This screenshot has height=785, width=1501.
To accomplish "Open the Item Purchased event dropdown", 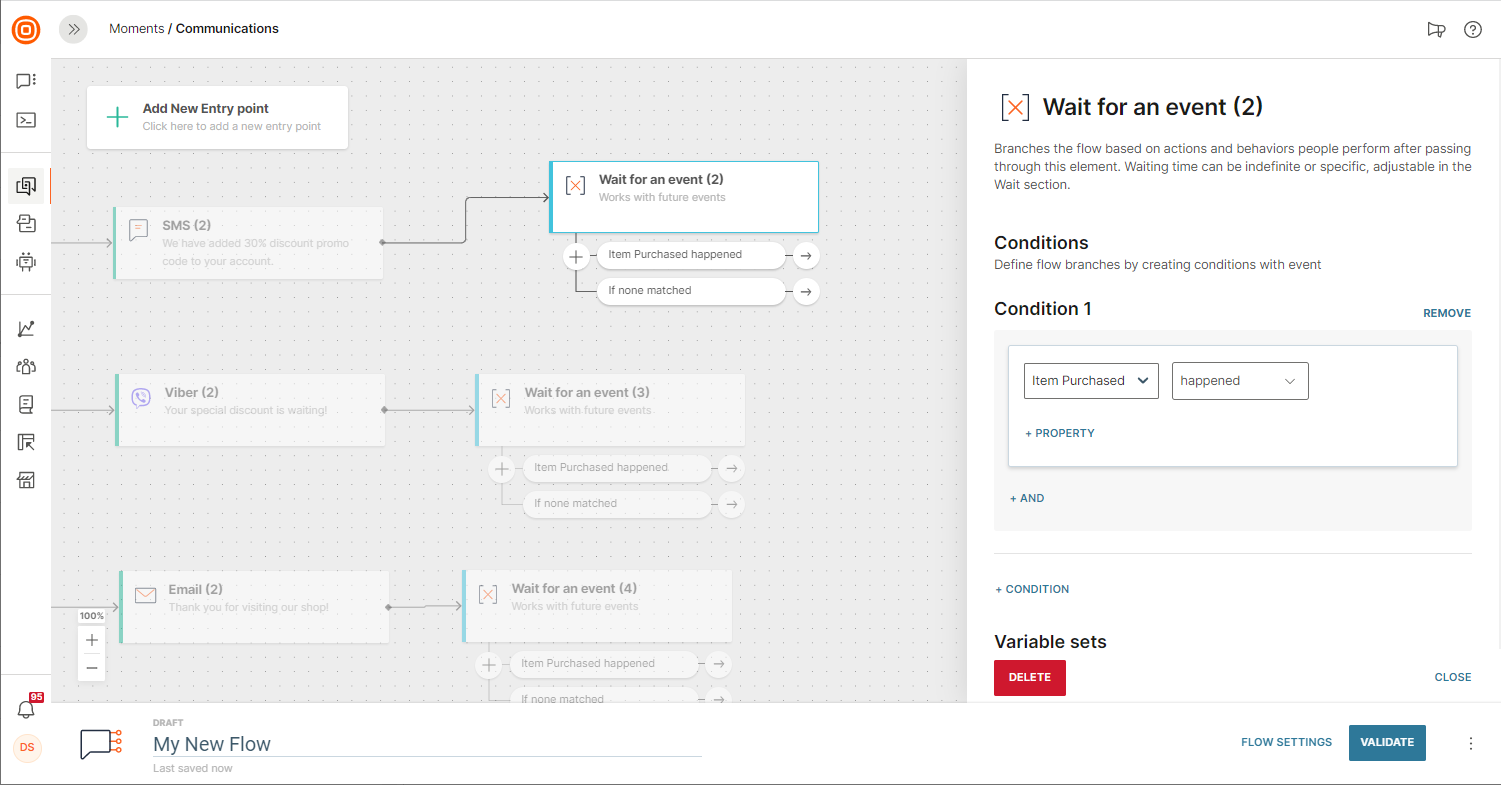I will click(x=1091, y=381).
